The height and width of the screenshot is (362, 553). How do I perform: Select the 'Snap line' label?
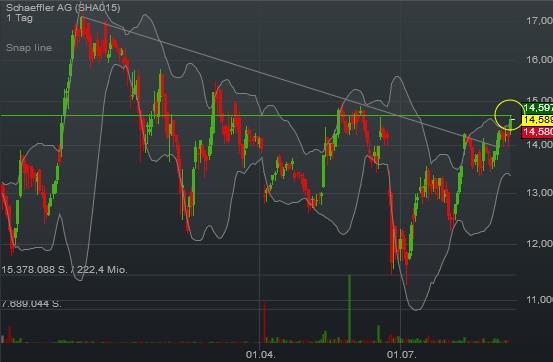click(29, 48)
